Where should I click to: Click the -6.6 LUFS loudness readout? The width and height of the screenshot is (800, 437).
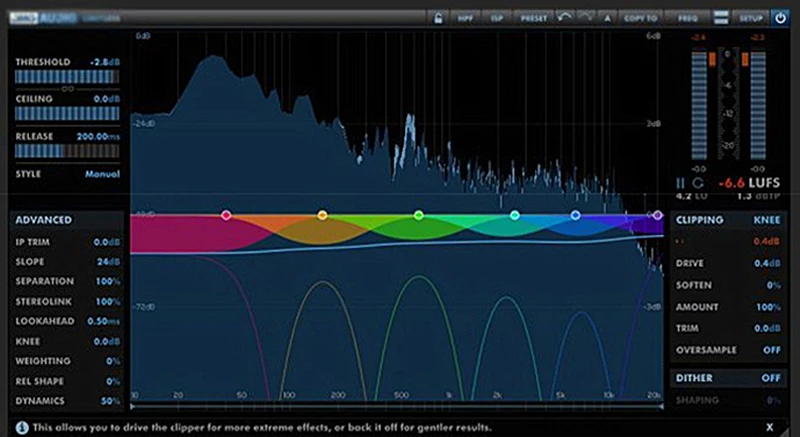(x=749, y=183)
